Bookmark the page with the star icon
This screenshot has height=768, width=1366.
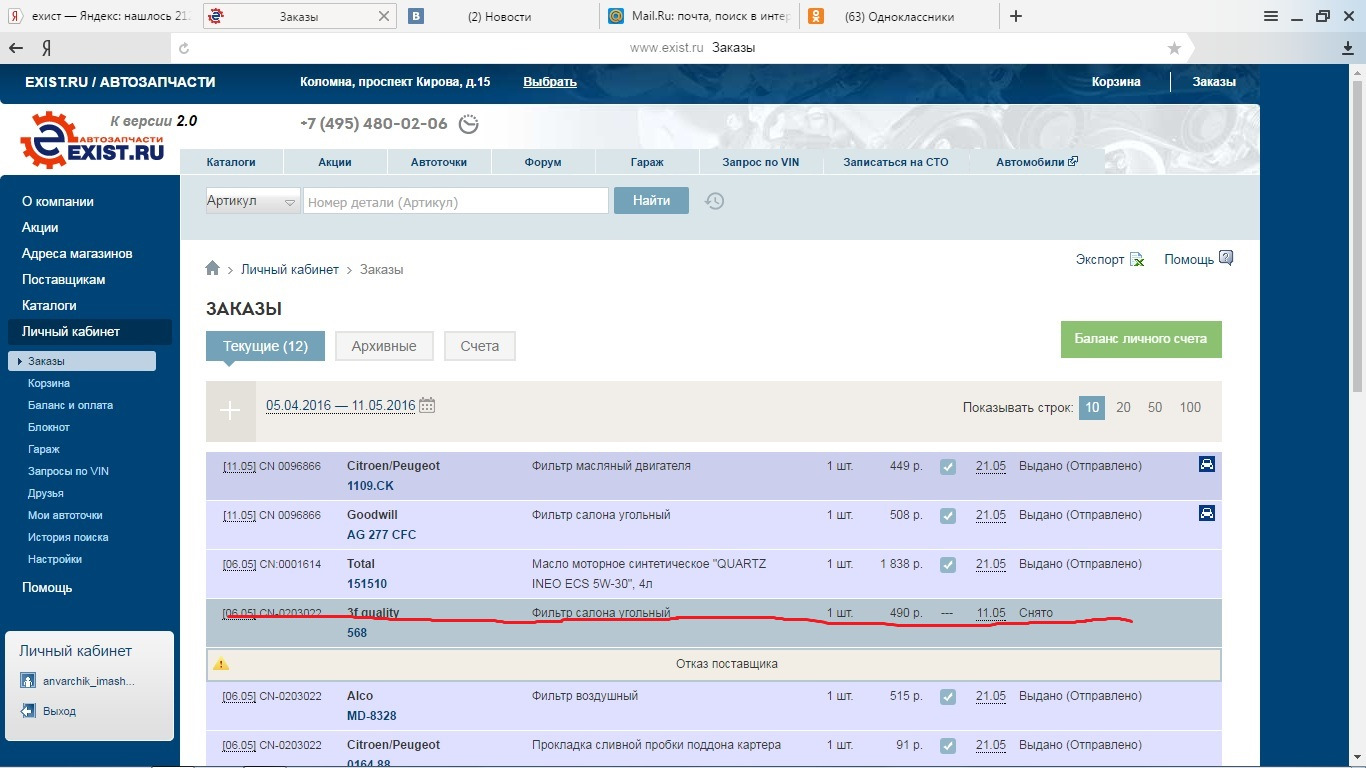[x=1174, y=48]
